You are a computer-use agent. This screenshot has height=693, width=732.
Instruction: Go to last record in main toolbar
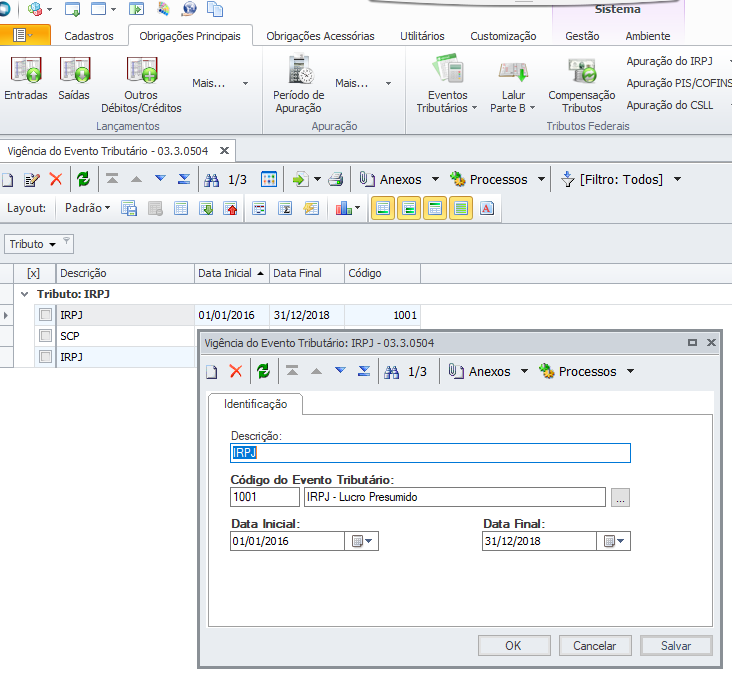coord(184,179)
